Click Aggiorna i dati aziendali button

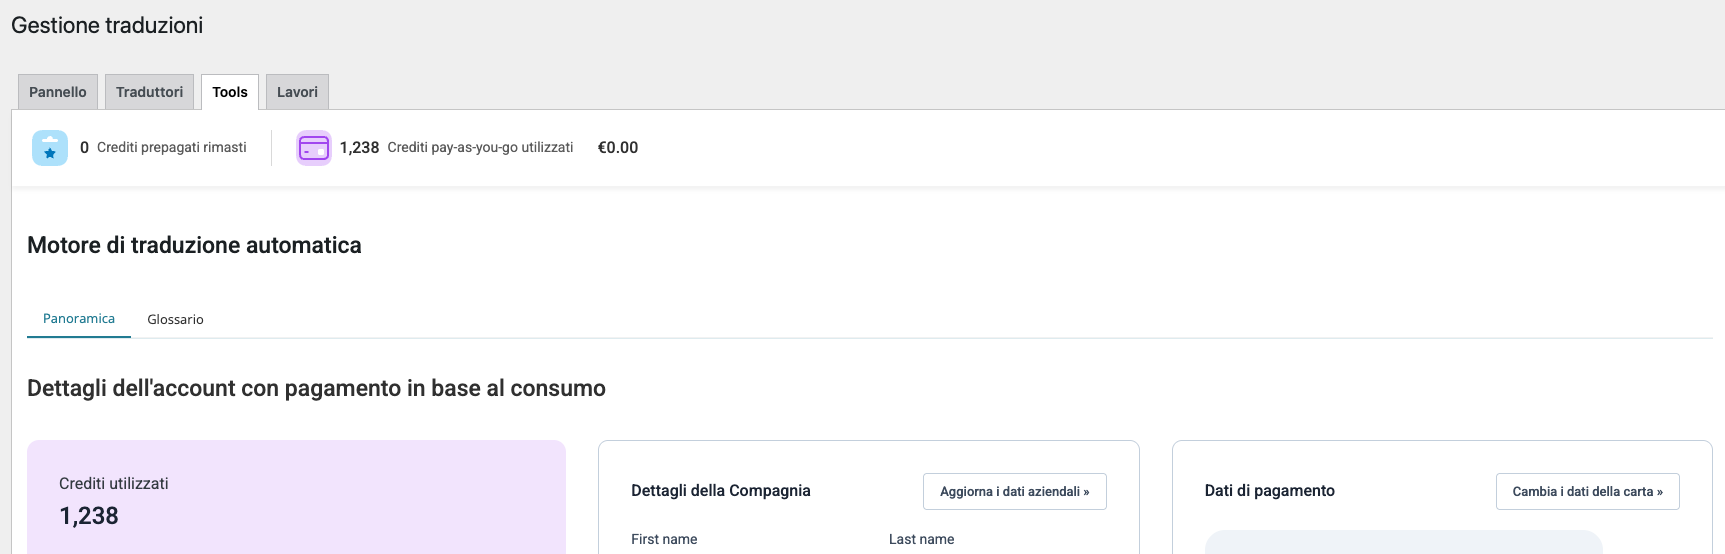[x=1014, y=491]
